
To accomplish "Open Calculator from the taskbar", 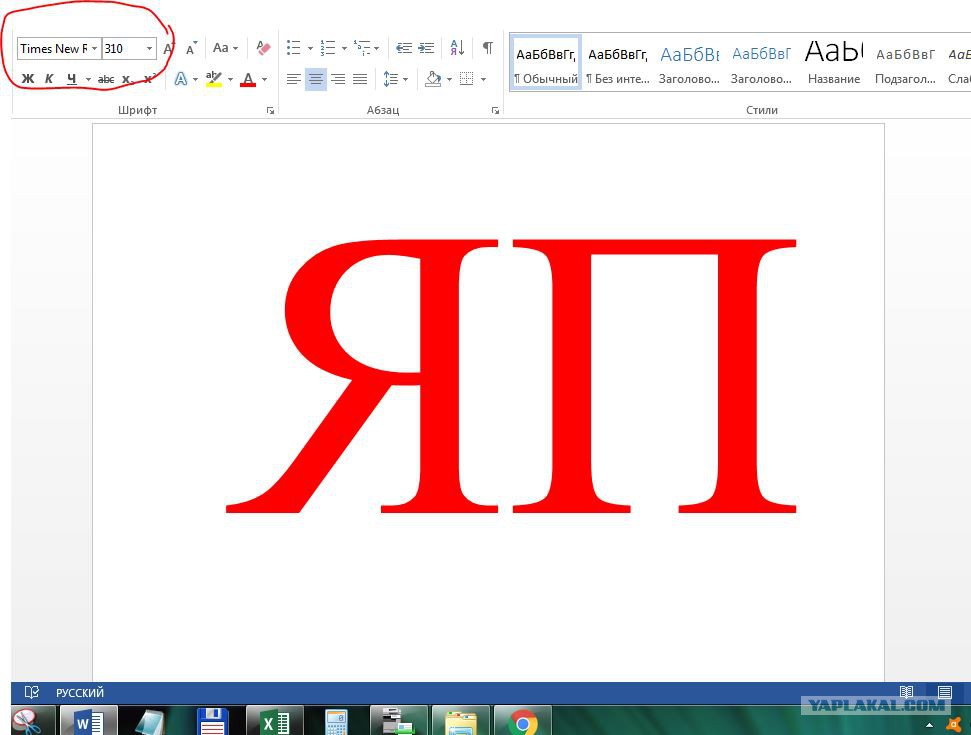I will pos(337,721).
